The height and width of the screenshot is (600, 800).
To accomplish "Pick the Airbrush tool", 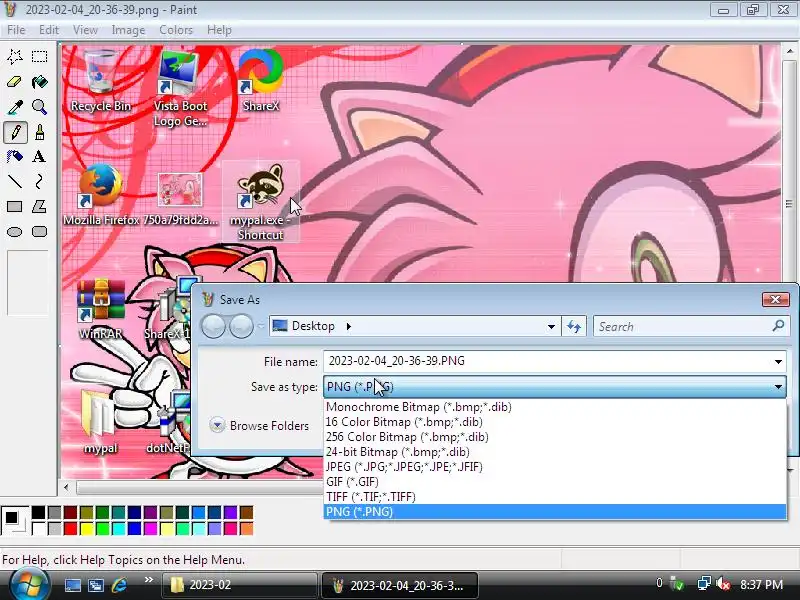I will pyautogui.click(x=15, y=156).
